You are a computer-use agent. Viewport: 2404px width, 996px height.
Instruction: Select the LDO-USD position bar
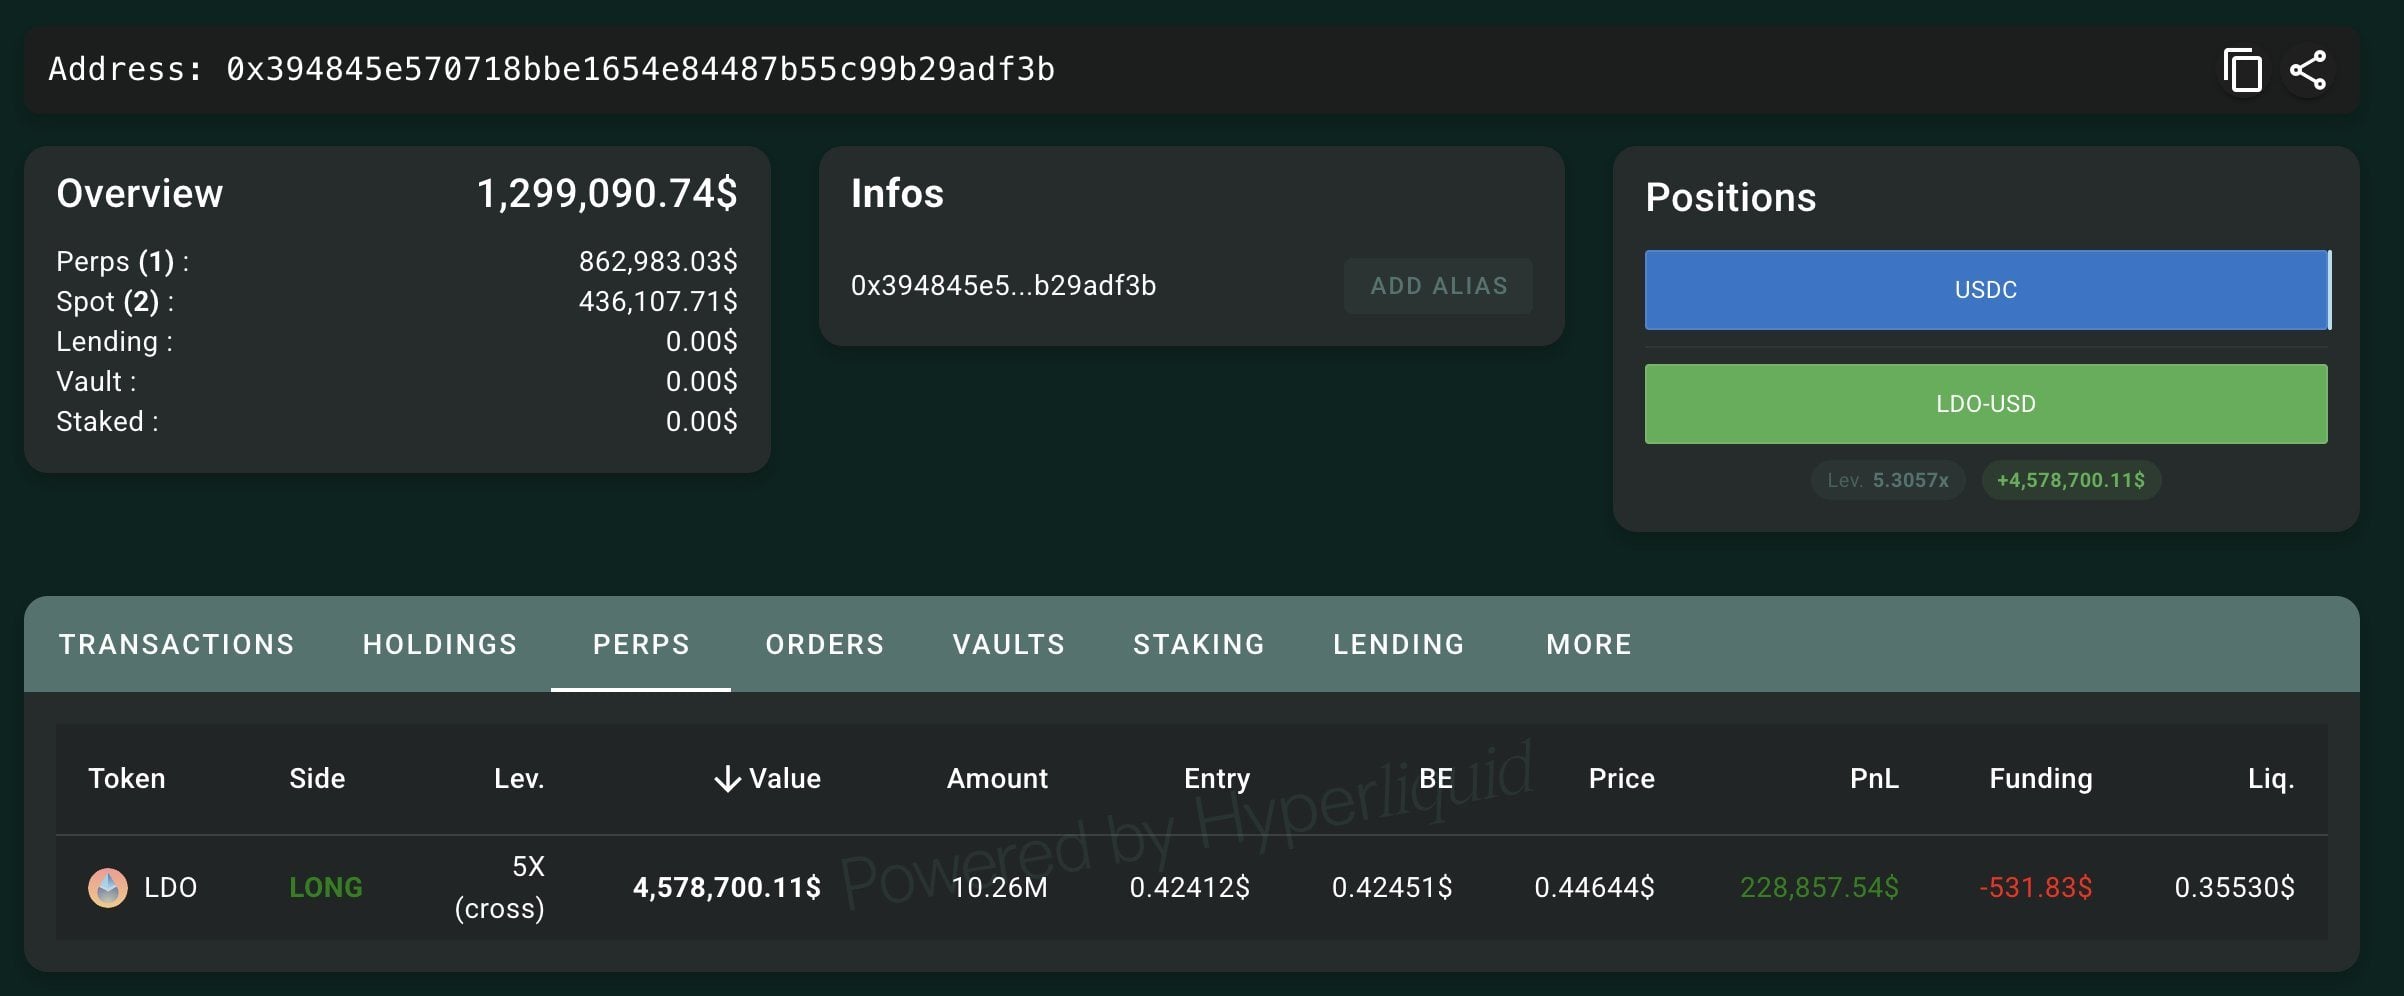click(1985, 404)
